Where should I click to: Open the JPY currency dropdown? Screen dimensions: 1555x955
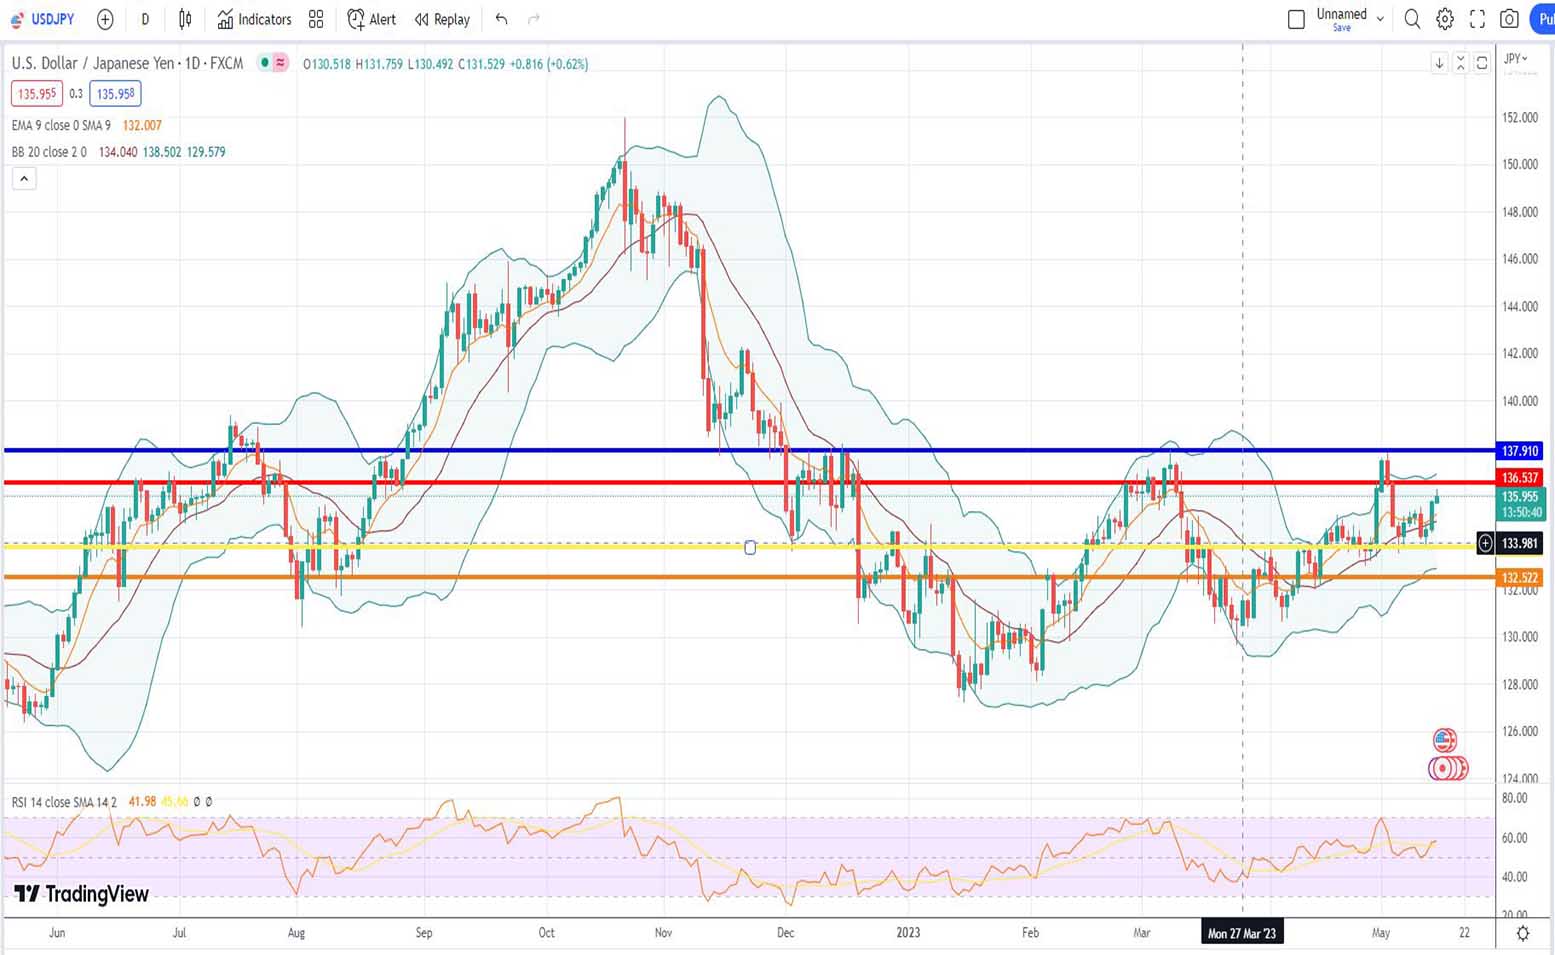point(1516,59)
